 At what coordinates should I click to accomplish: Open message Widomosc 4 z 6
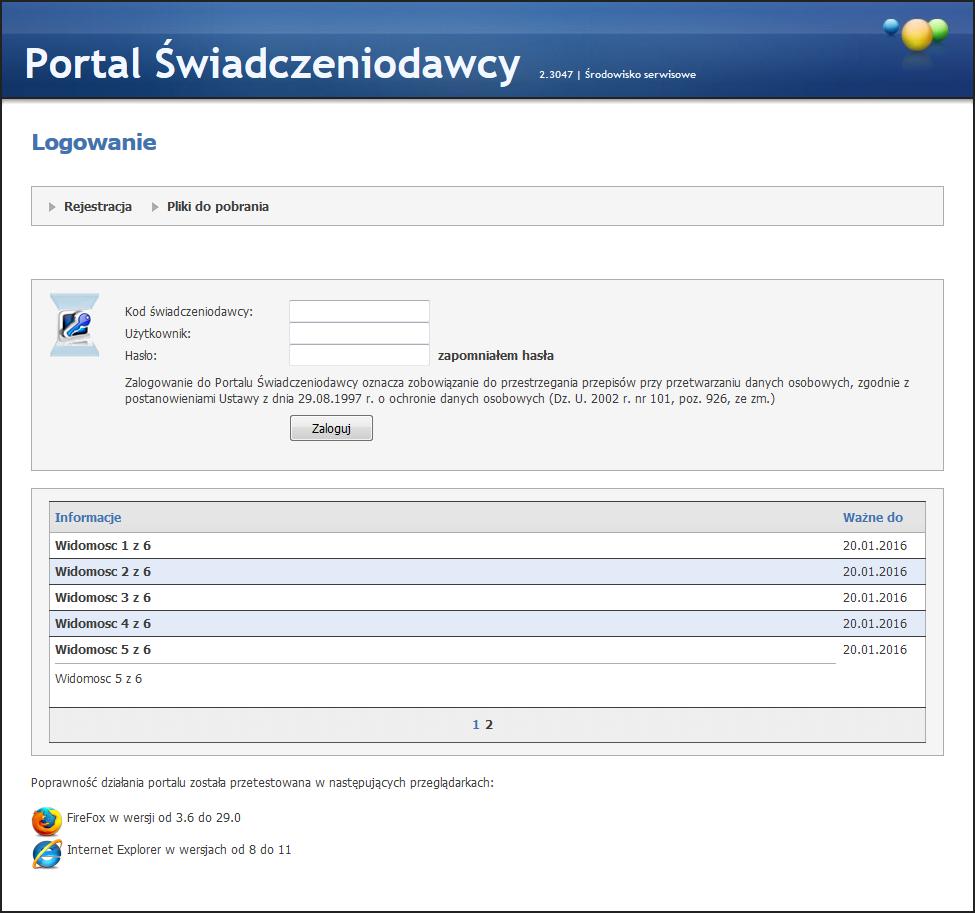coord(103,624)
